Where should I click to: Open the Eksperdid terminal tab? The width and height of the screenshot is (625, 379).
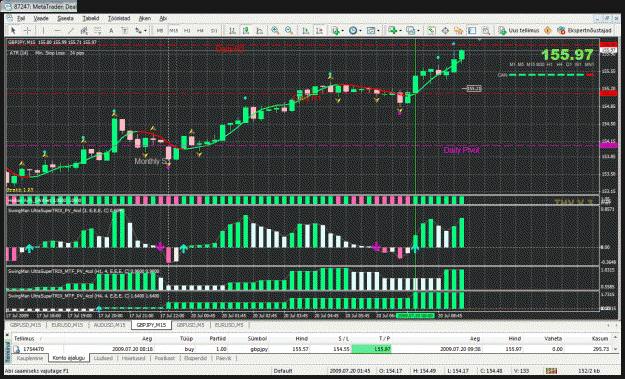(195, 358)
